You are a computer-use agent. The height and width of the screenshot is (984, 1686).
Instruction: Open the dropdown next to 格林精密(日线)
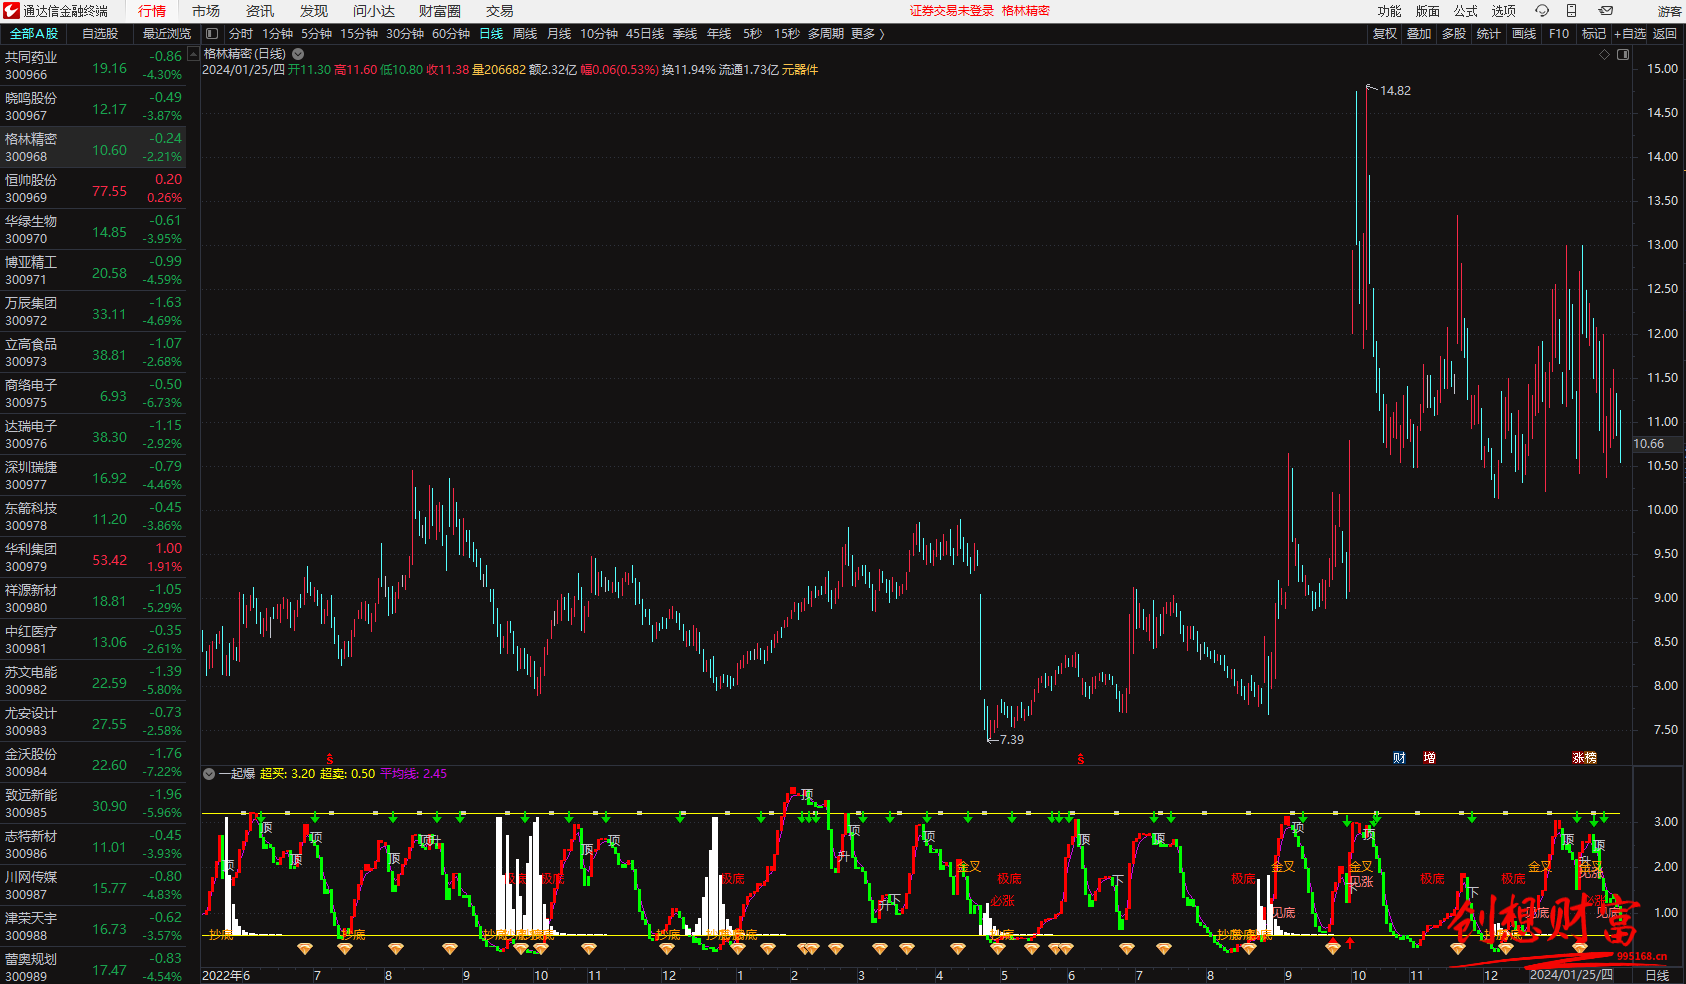pos(298,54)
